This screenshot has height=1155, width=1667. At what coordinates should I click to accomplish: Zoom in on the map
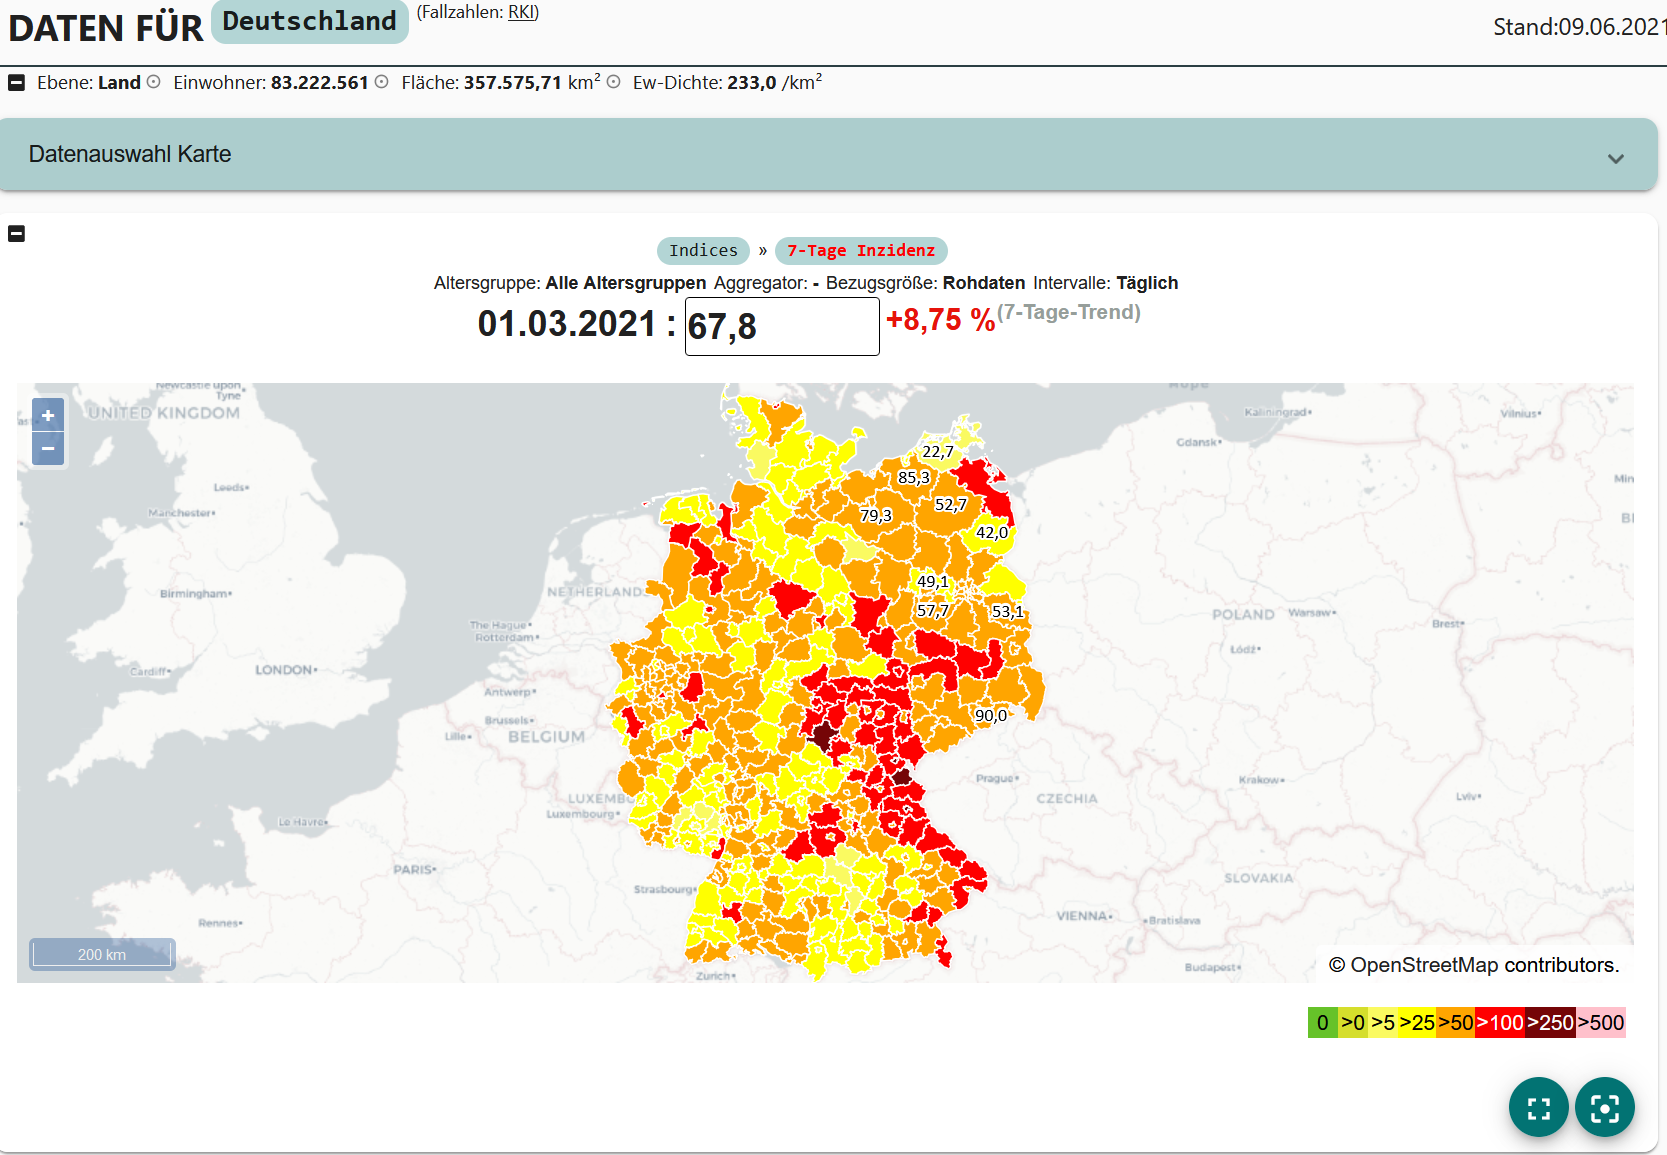48,415
